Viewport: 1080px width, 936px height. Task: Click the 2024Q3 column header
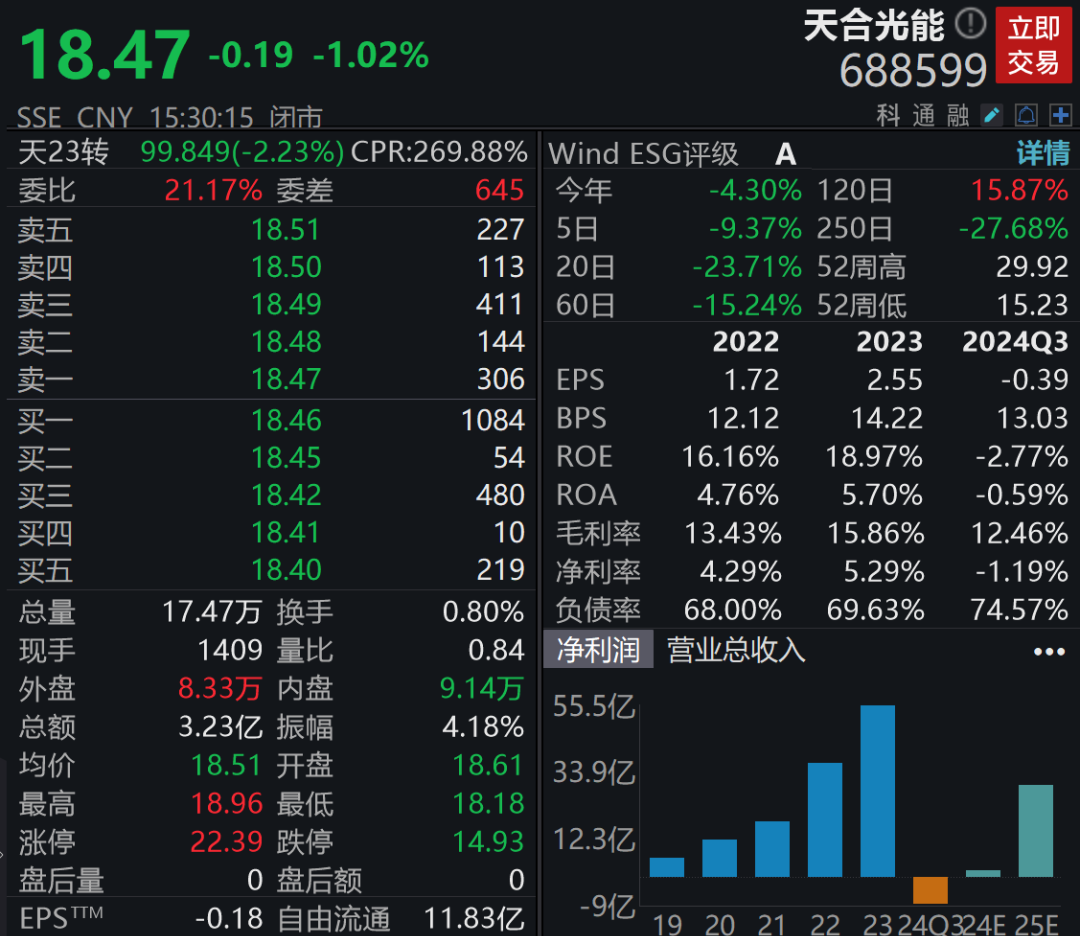1015,342
